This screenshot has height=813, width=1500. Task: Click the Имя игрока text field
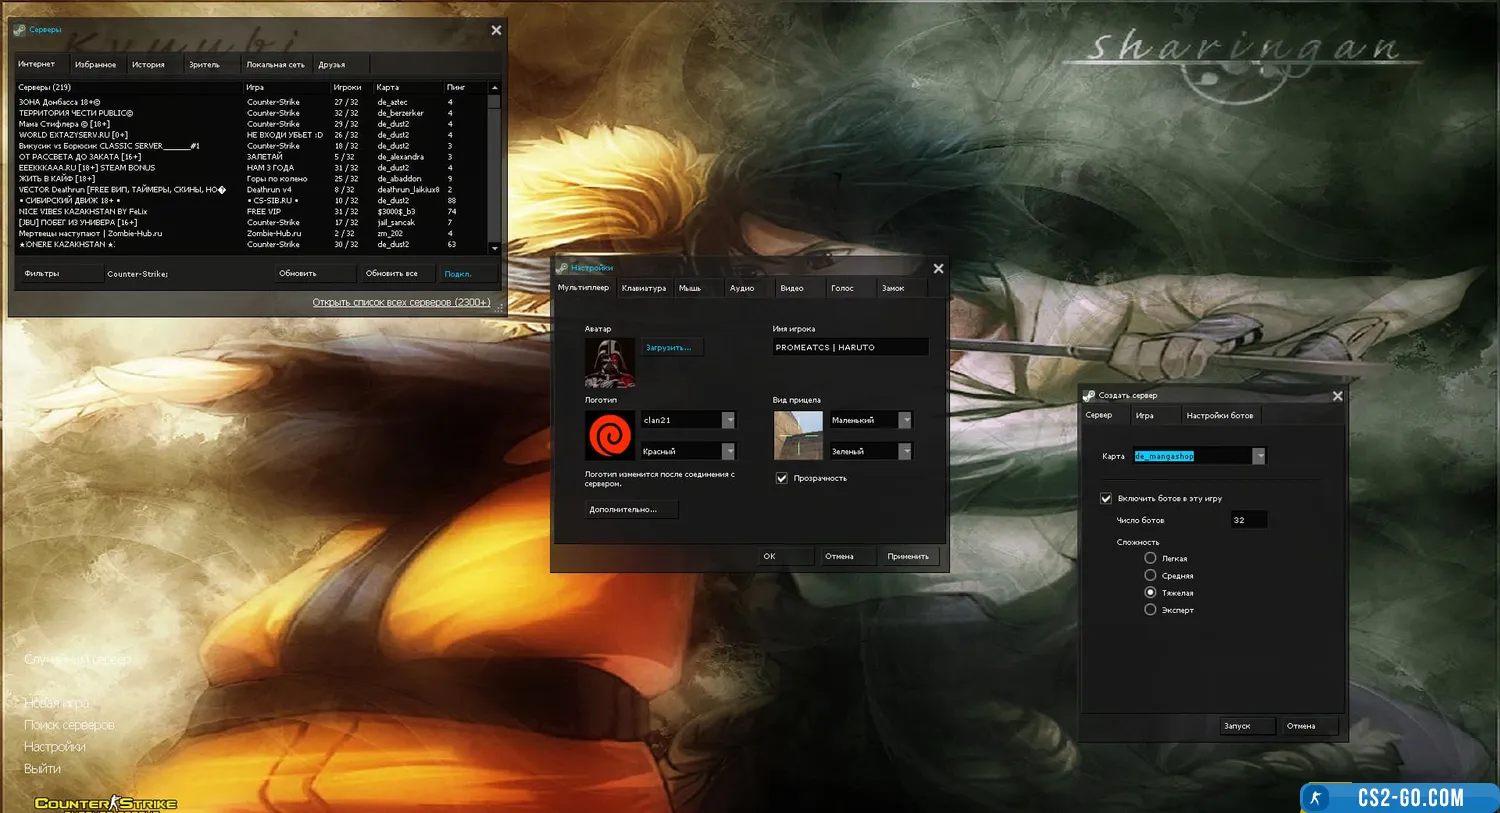850,347
